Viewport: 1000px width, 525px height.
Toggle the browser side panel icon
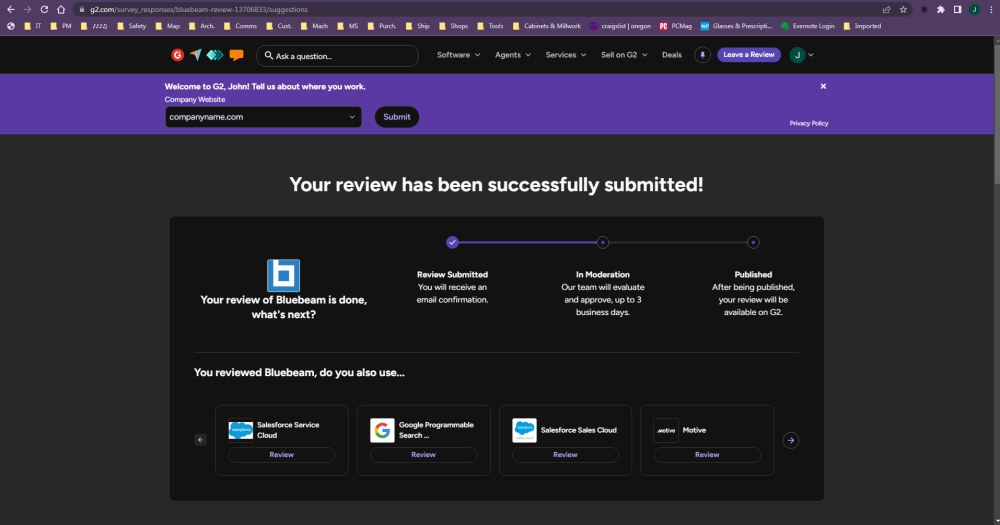(957, 10)
